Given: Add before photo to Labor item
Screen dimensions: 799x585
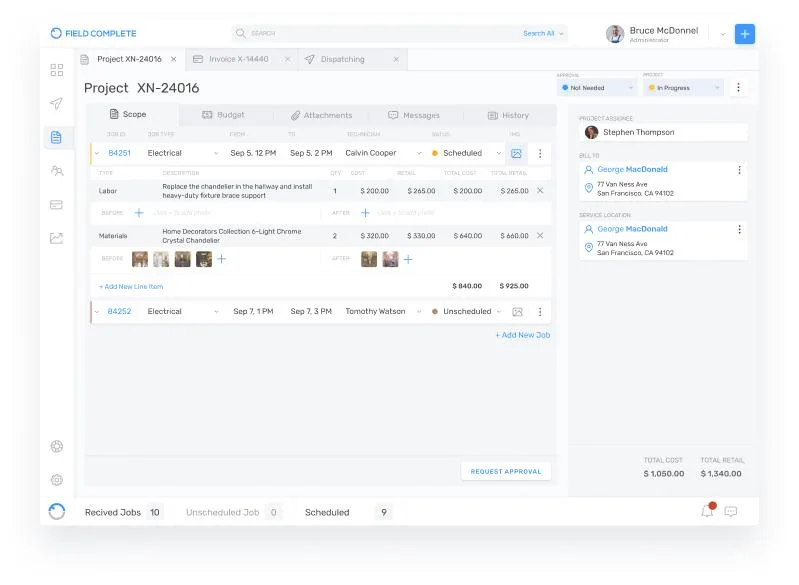Looking at the screenshot, I should click(x=139, y=213).
